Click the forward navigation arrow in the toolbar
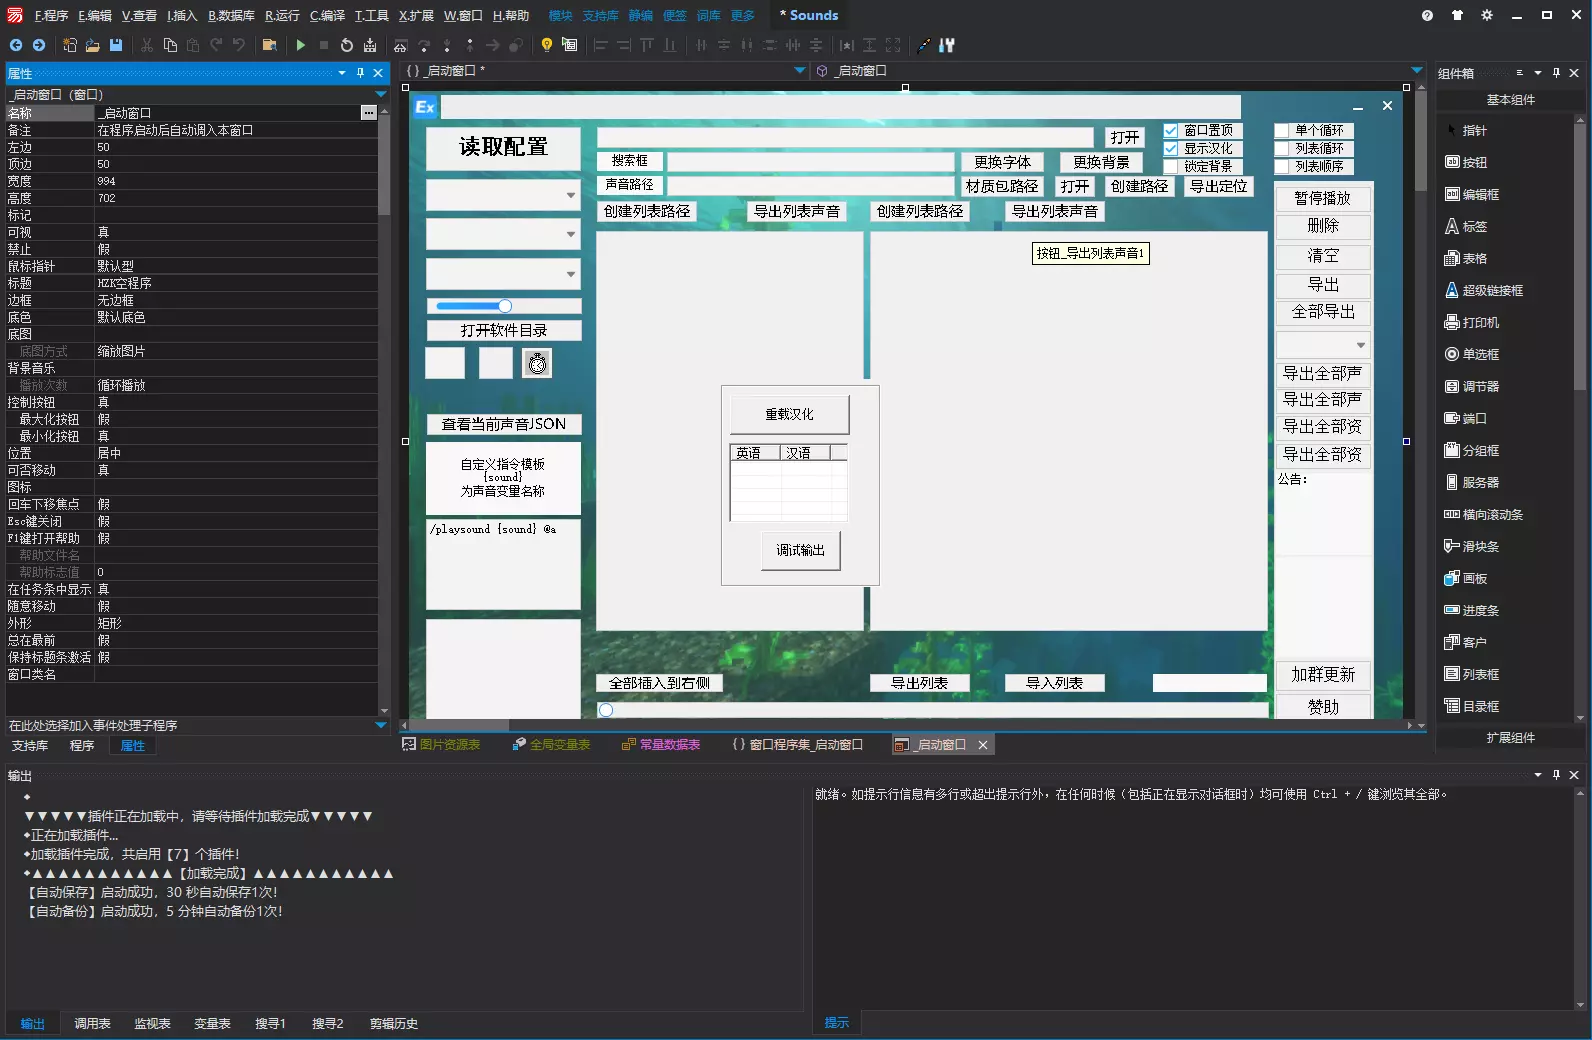Image resolution: width=1592 pixels, height=1040 pixels. pos(39,45)
